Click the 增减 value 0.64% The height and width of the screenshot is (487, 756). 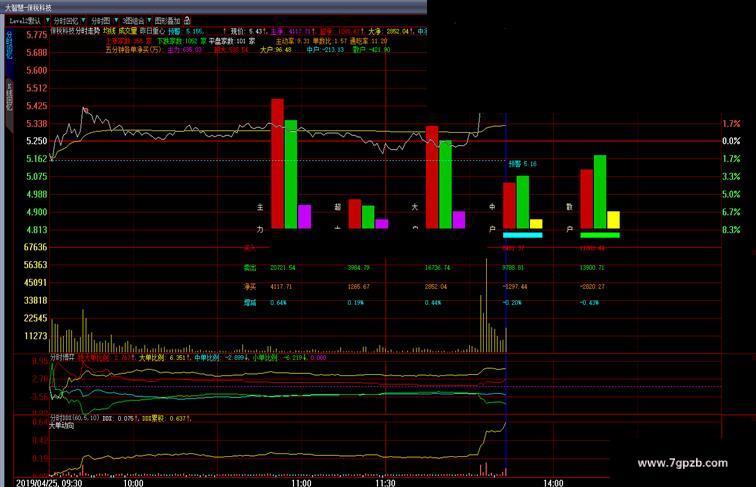pos(278,303)
